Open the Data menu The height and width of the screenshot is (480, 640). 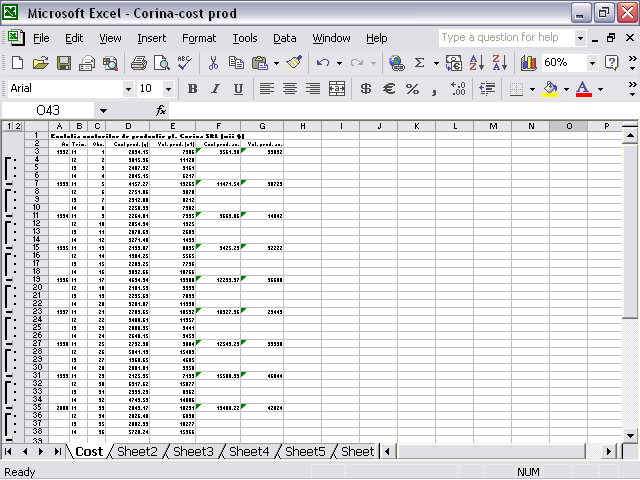coord(285,38)
